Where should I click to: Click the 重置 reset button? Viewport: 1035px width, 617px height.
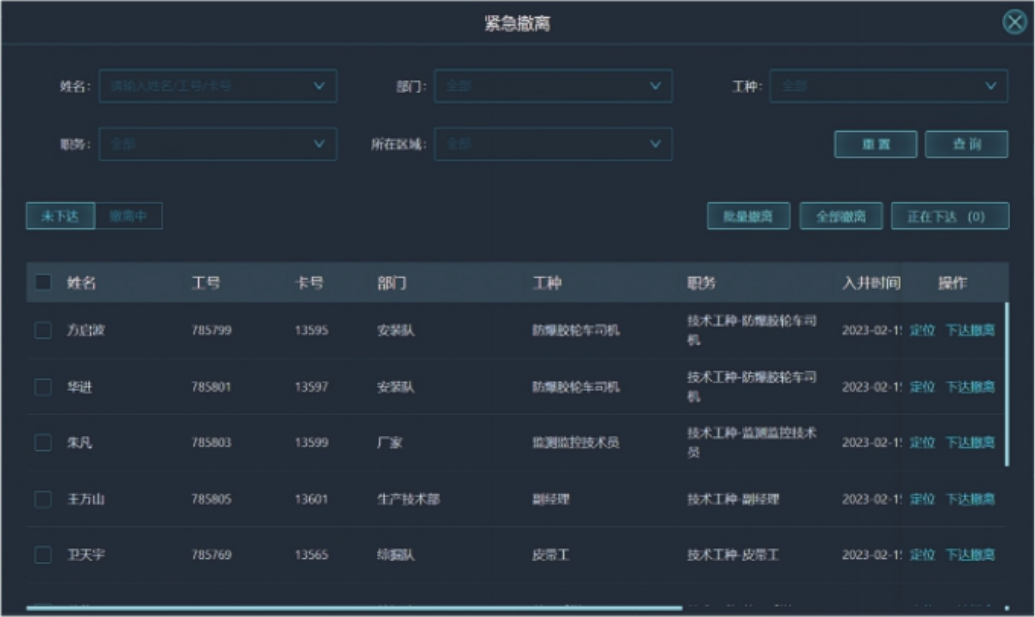875,144
